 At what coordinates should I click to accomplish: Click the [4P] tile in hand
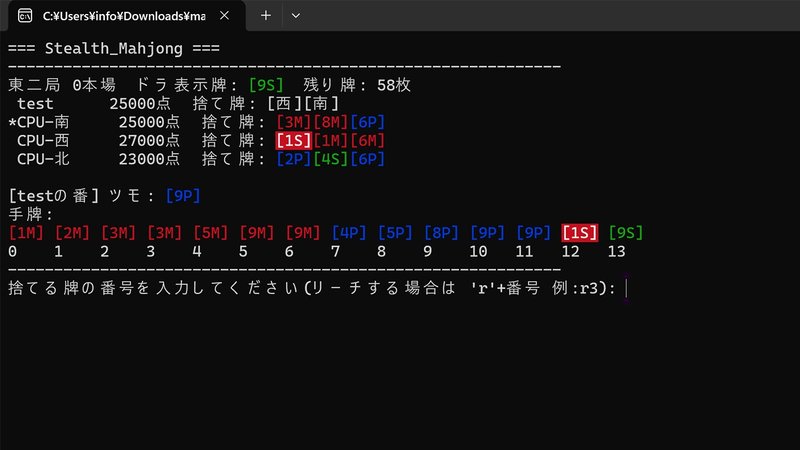click(349, 233)
